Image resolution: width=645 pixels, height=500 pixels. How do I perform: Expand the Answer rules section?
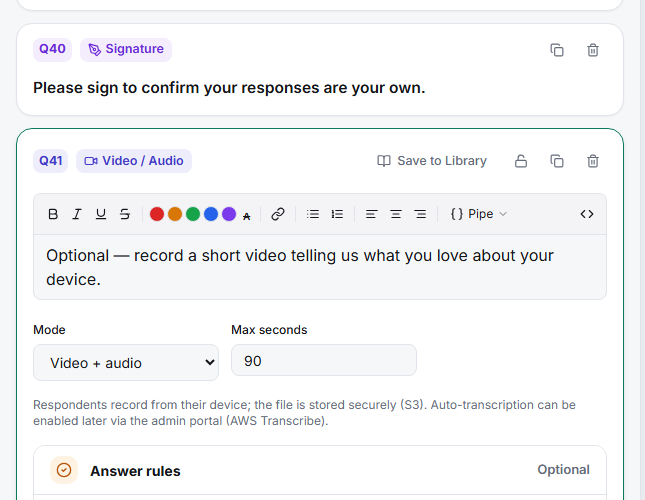click(x=320, y=470)
